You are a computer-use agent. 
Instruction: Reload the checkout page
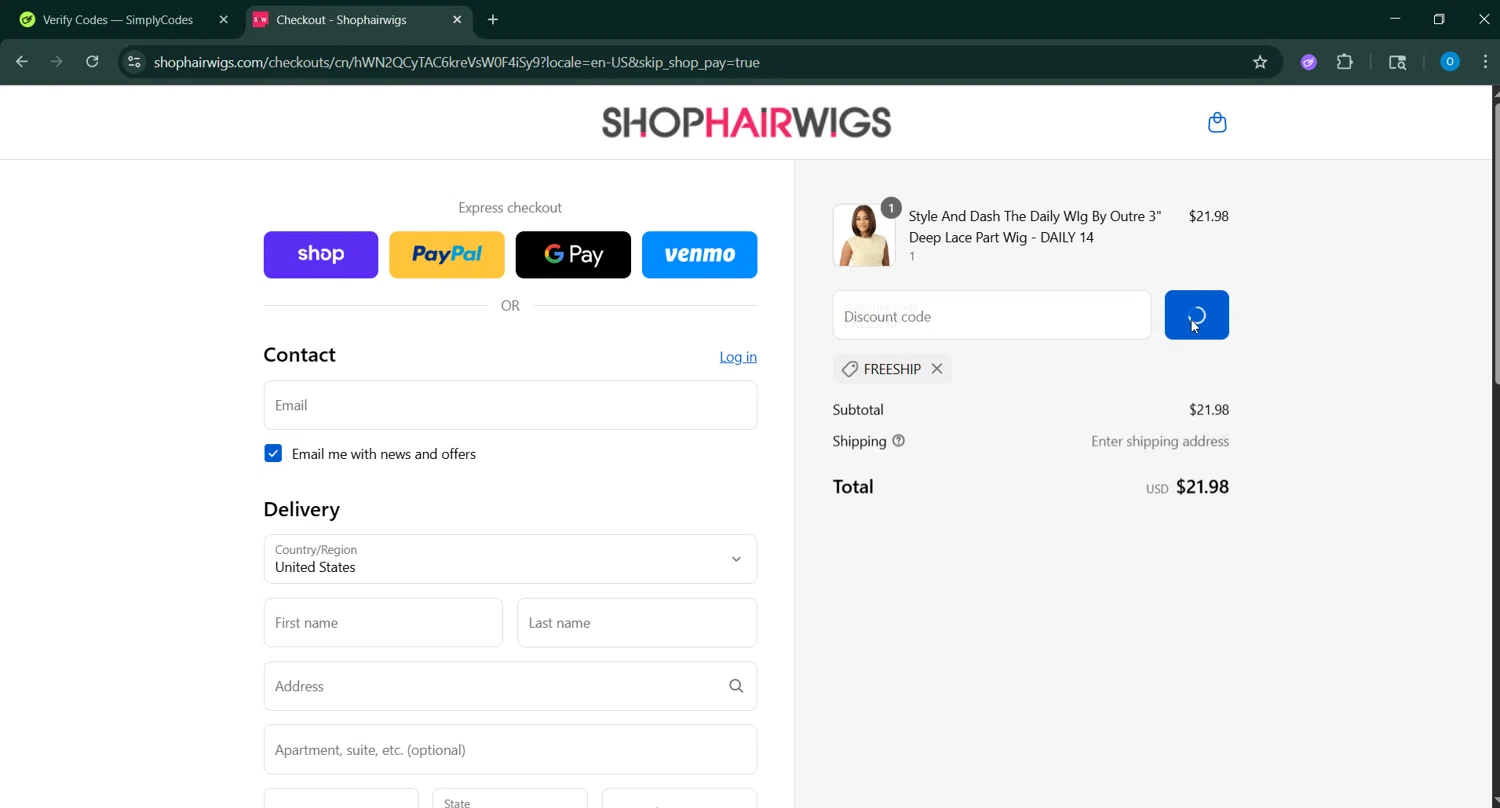pyautogui.click(x=92, y=62)
